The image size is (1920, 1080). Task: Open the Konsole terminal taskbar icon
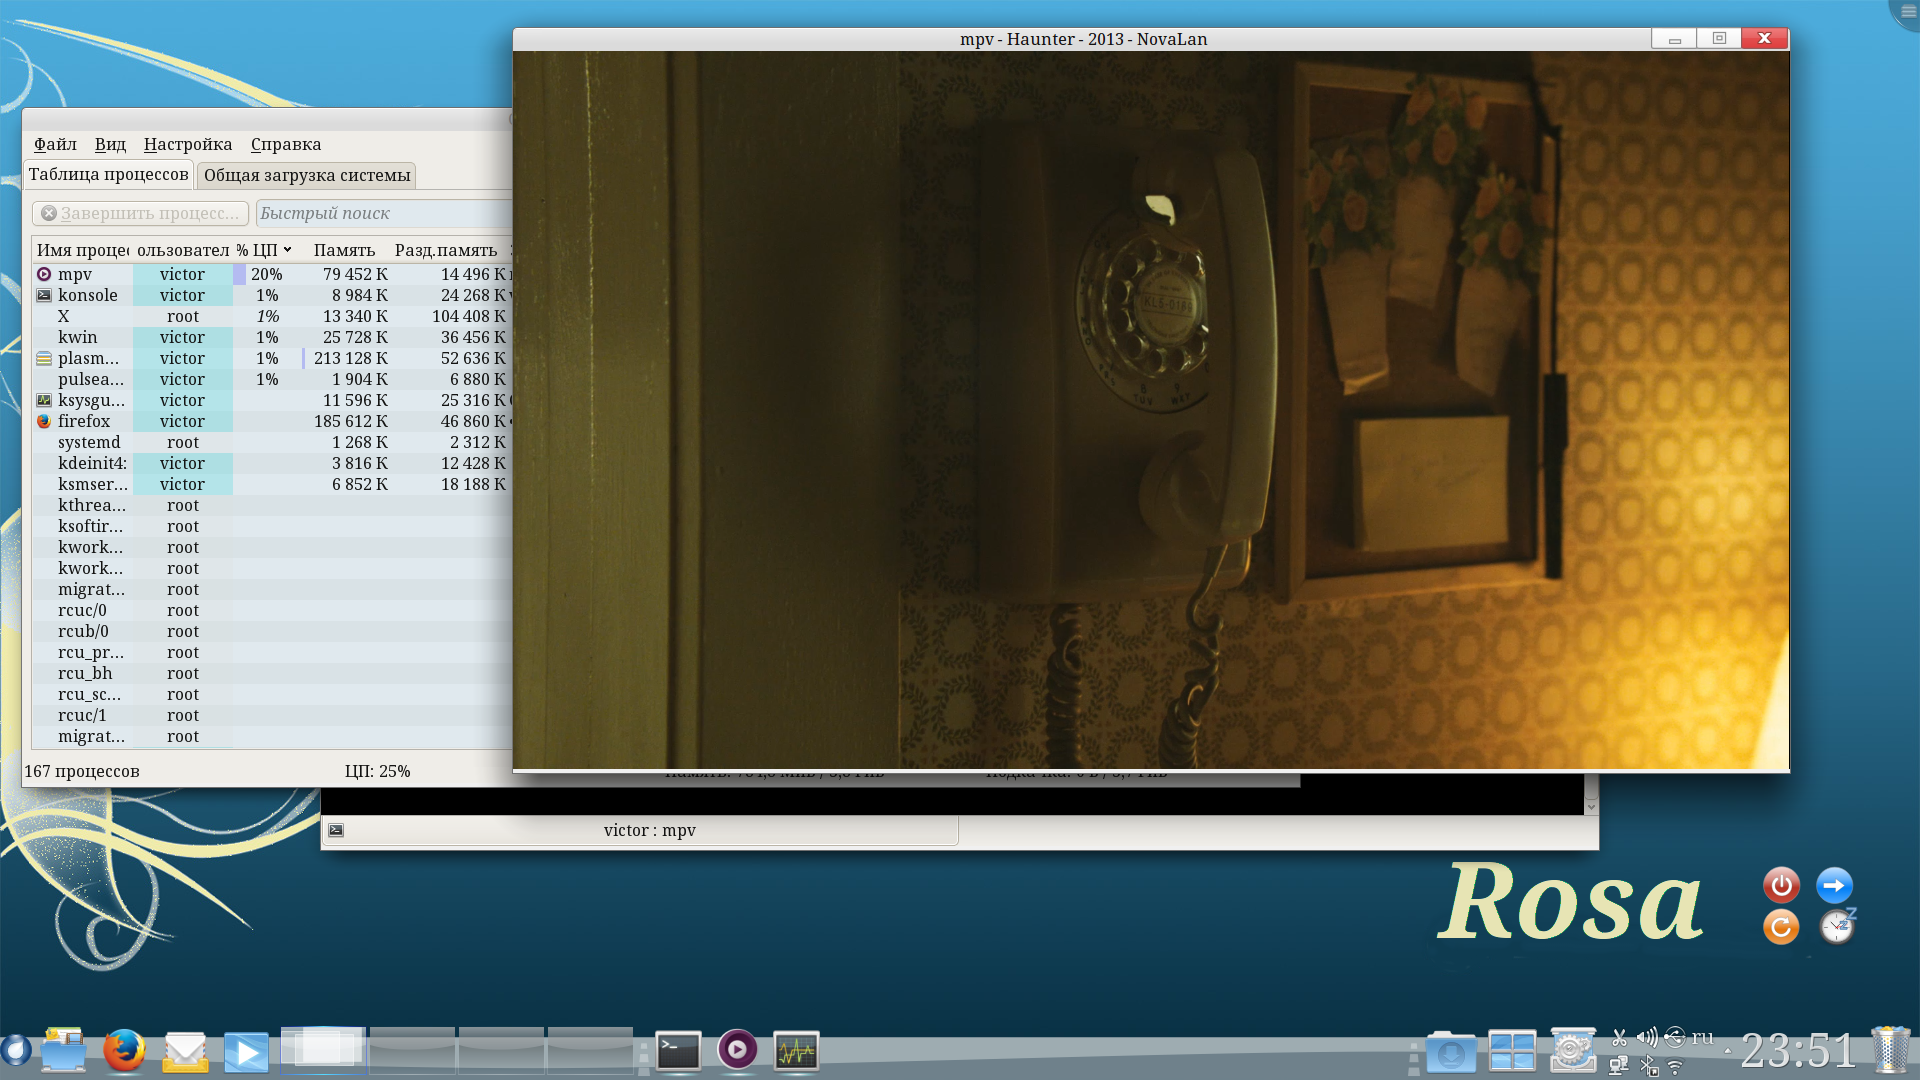(x=678, y=1050)
